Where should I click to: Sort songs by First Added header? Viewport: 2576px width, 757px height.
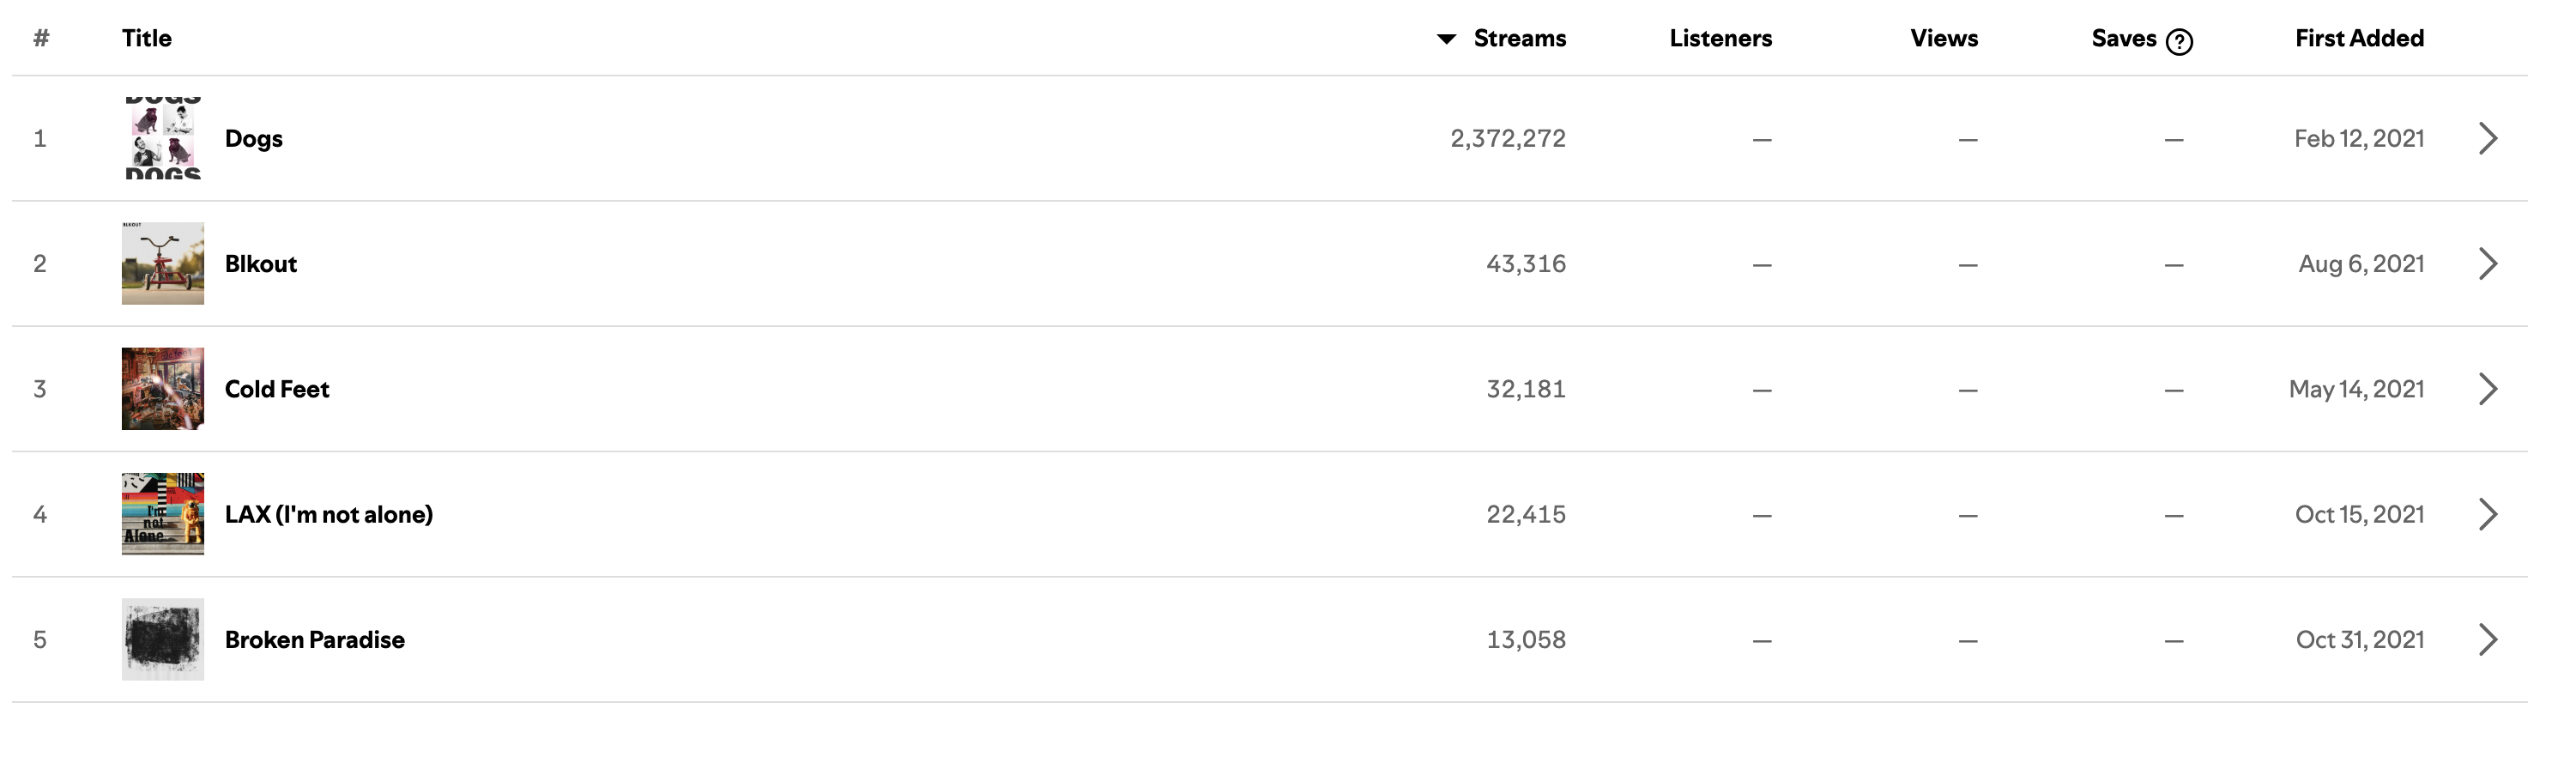tap(2359, 38)
